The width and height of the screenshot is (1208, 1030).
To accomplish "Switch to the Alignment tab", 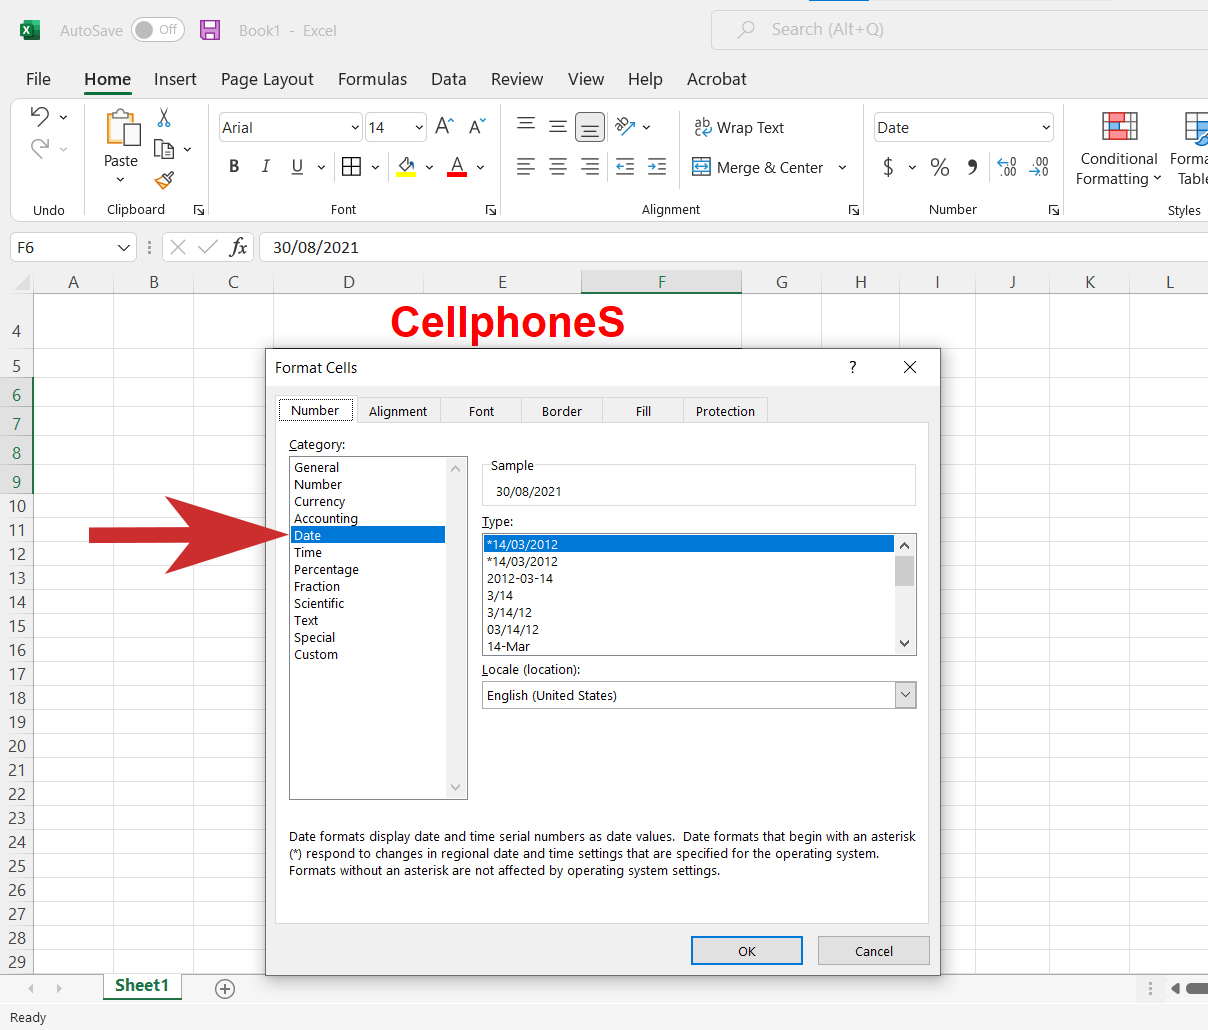I will (397, 411).
